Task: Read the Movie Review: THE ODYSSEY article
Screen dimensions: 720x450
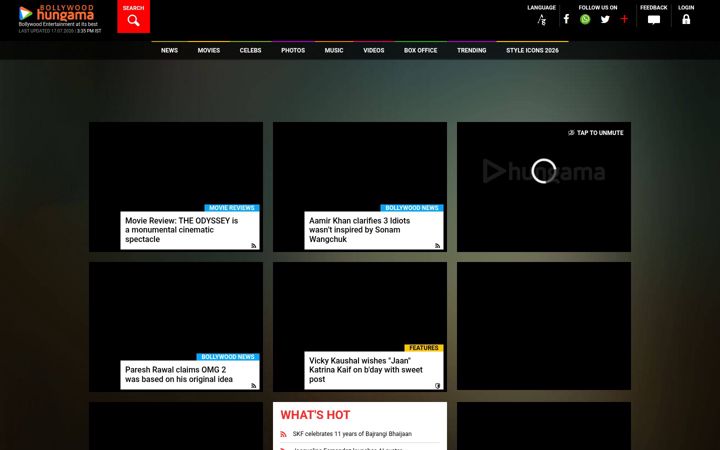Action: (x=181, y=230)
